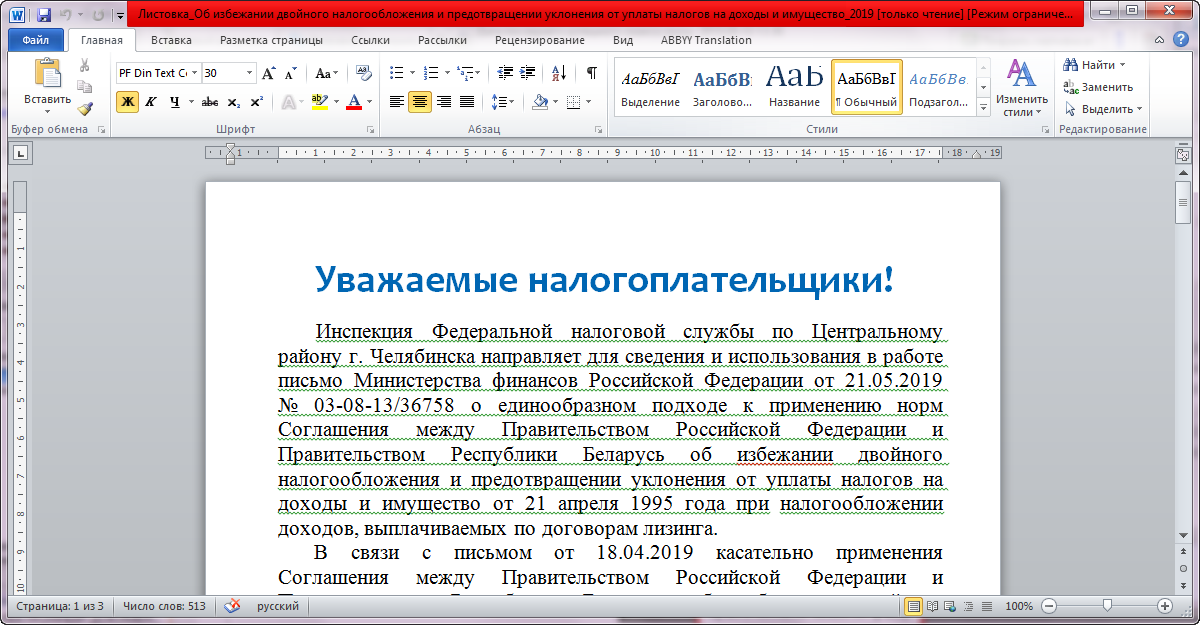Minimize the ribbon with the caret icon

pos(1160,40)
